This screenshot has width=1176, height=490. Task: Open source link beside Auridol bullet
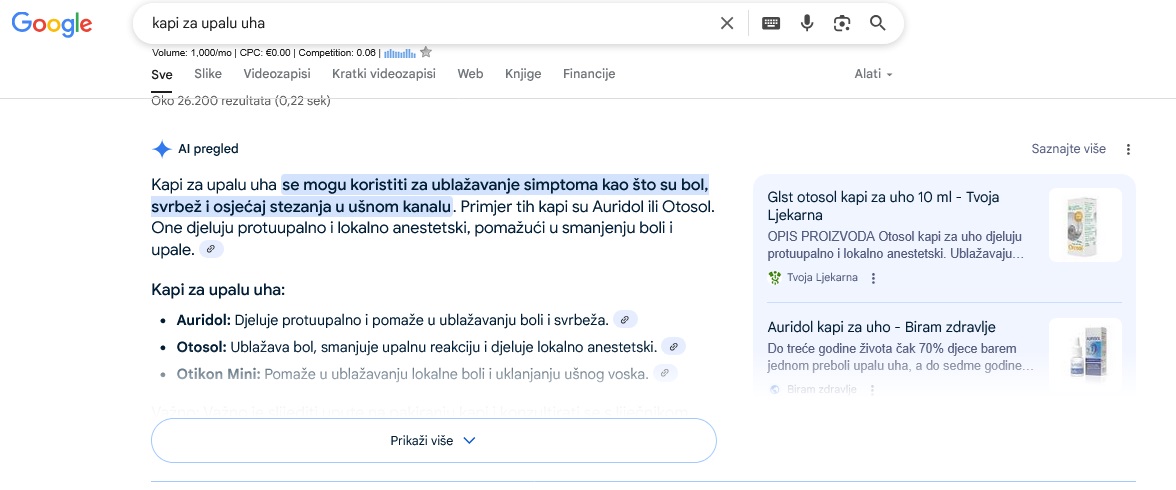[x=626, y=320]
